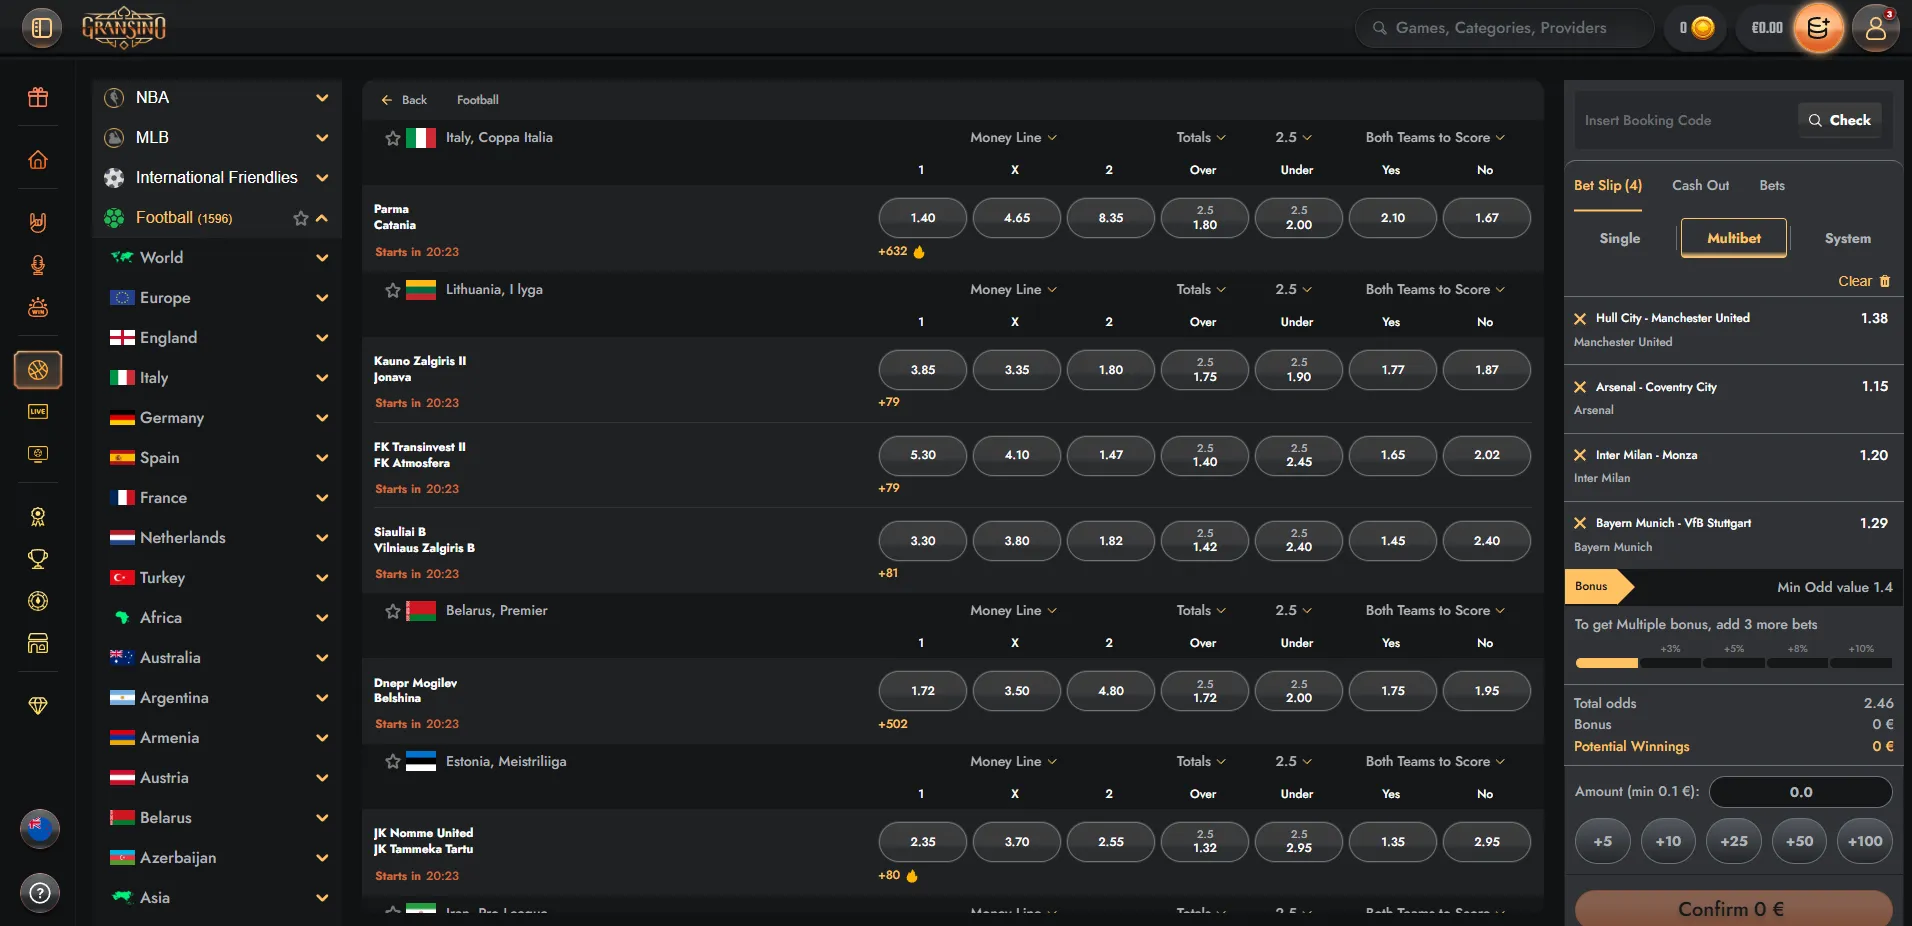1912x926 pixels.
Task: Open the rock-hand icon in sidebar
Action: (38, 222)
